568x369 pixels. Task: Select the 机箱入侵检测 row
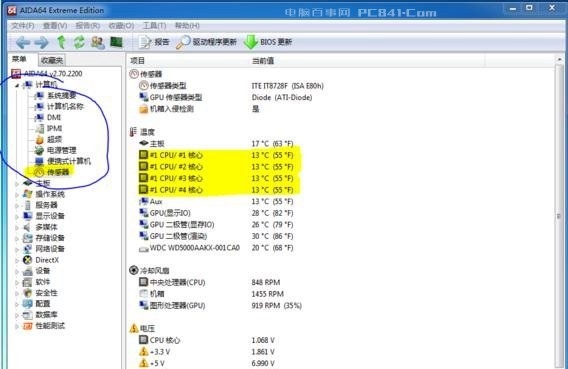[199, 109]
